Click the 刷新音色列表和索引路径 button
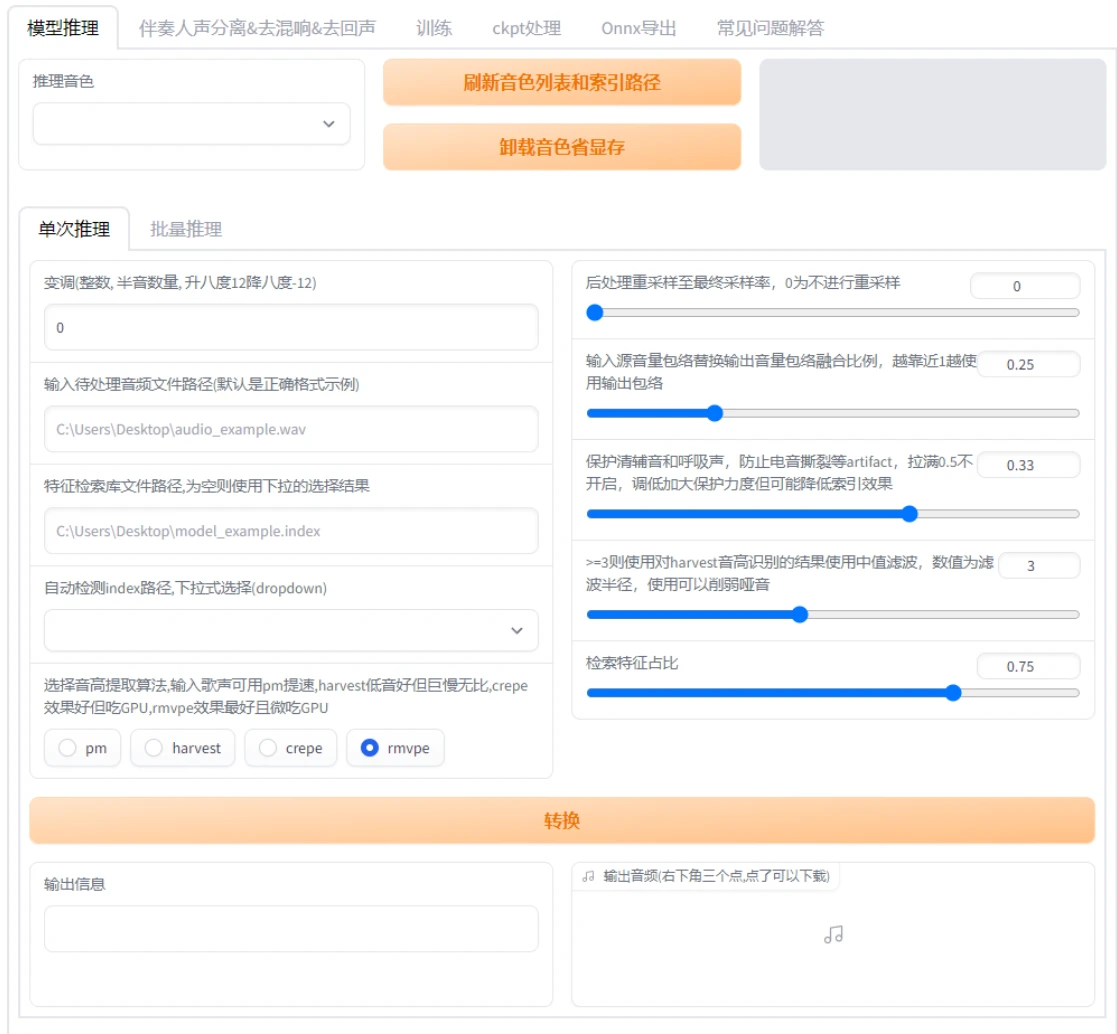 pyautogui.click(x=561, y=84)
